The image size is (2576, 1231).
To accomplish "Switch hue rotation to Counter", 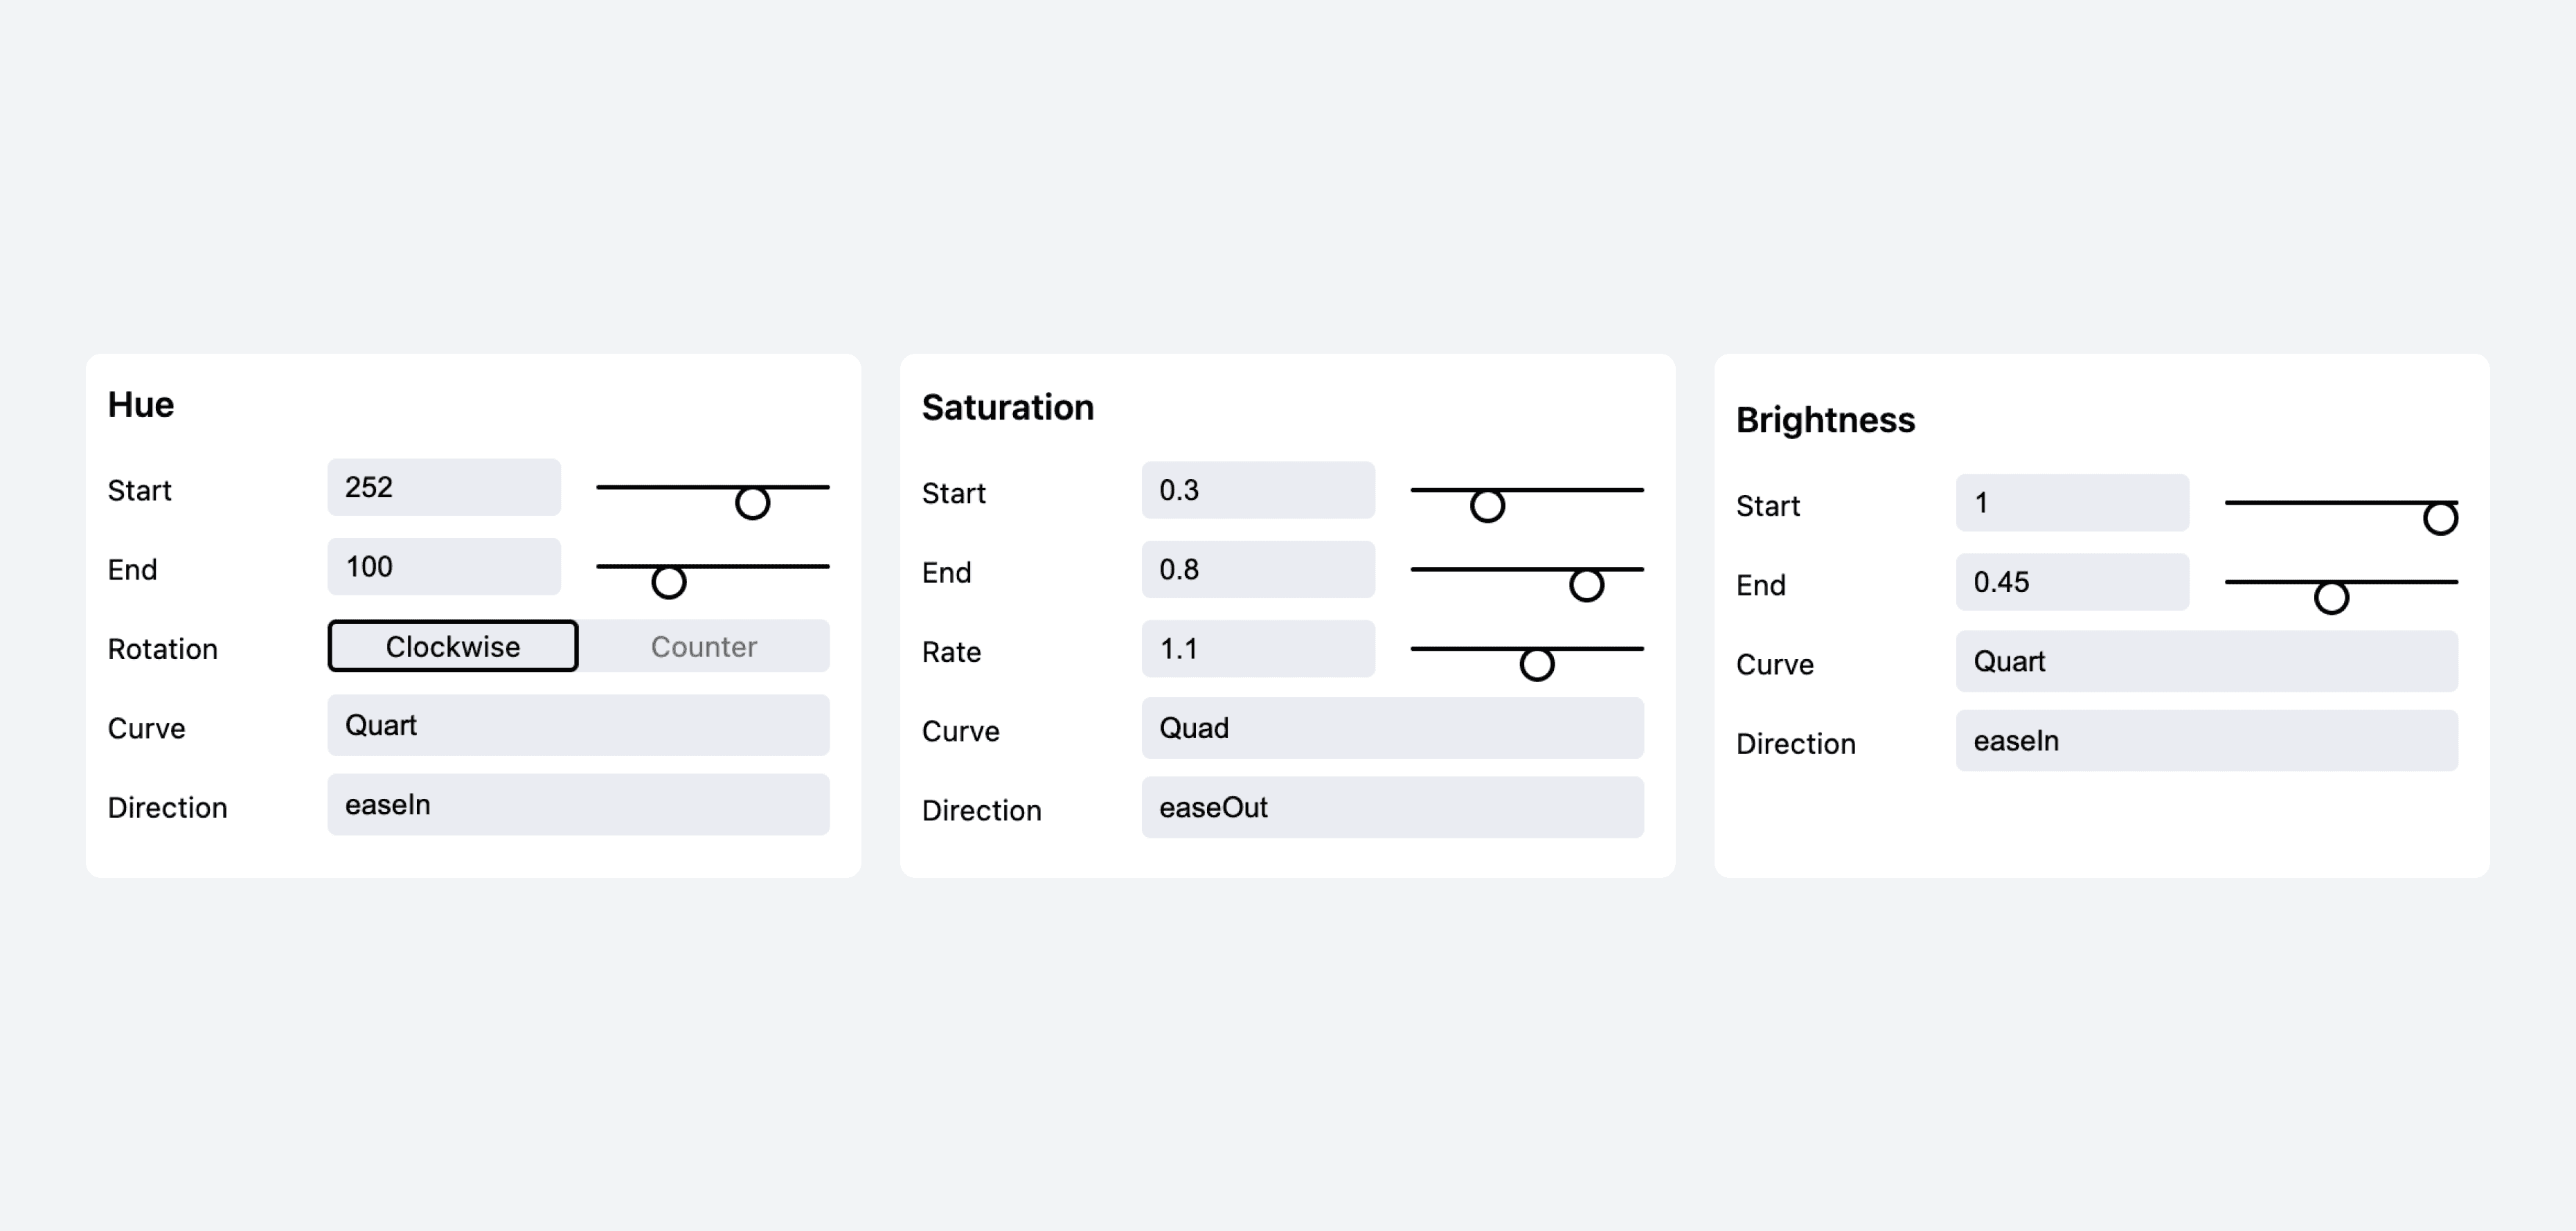I will 704,646.
